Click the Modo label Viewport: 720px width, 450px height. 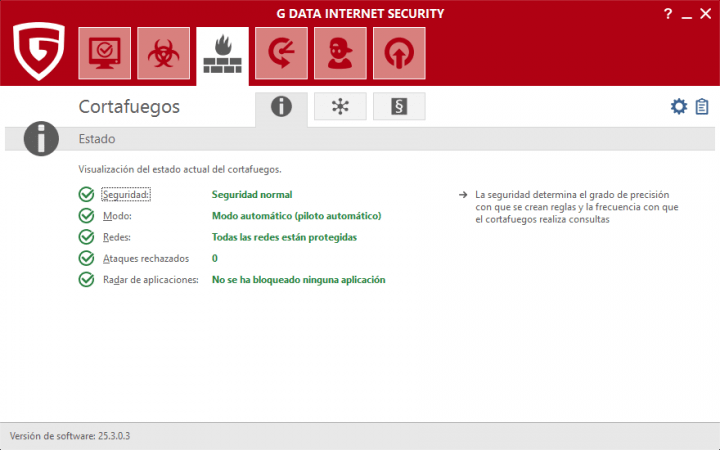117,216
